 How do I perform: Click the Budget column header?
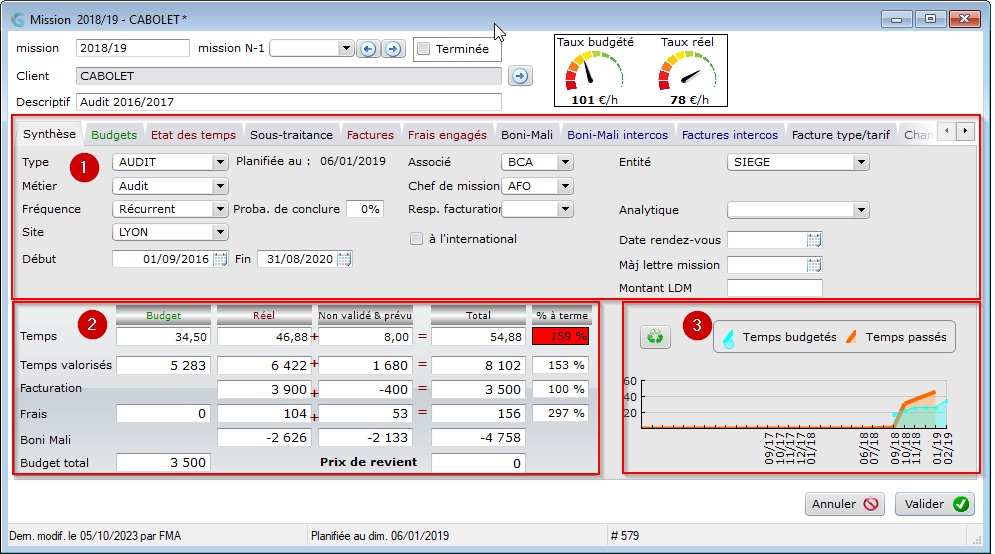tap(163, 315)
